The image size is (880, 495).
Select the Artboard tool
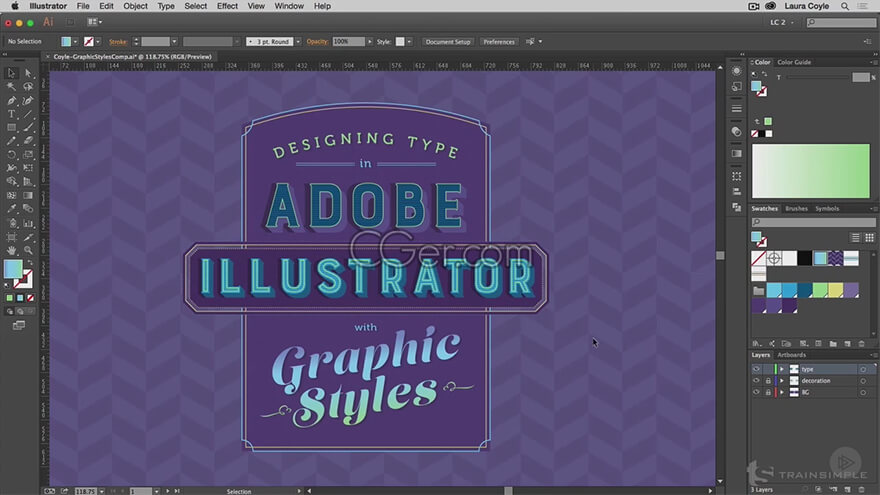11,237
